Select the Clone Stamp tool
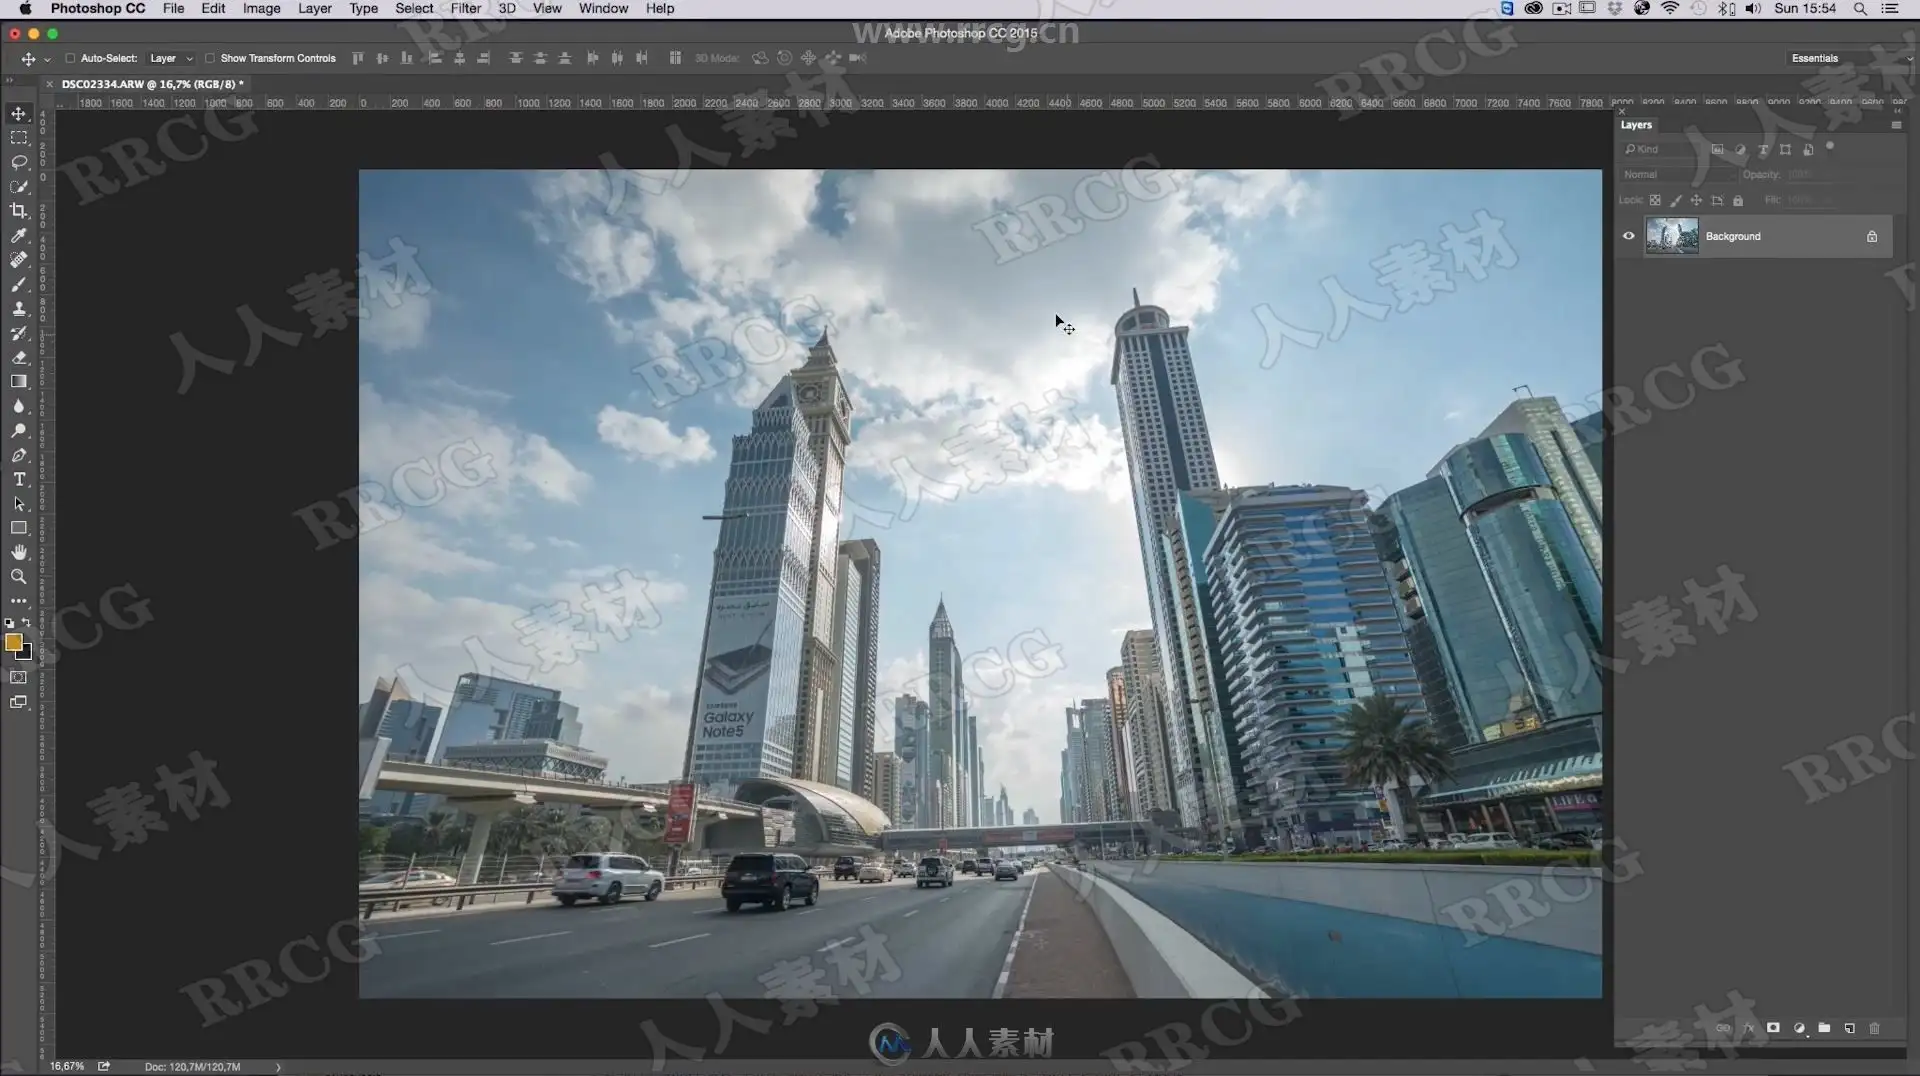 pos(18,309)
